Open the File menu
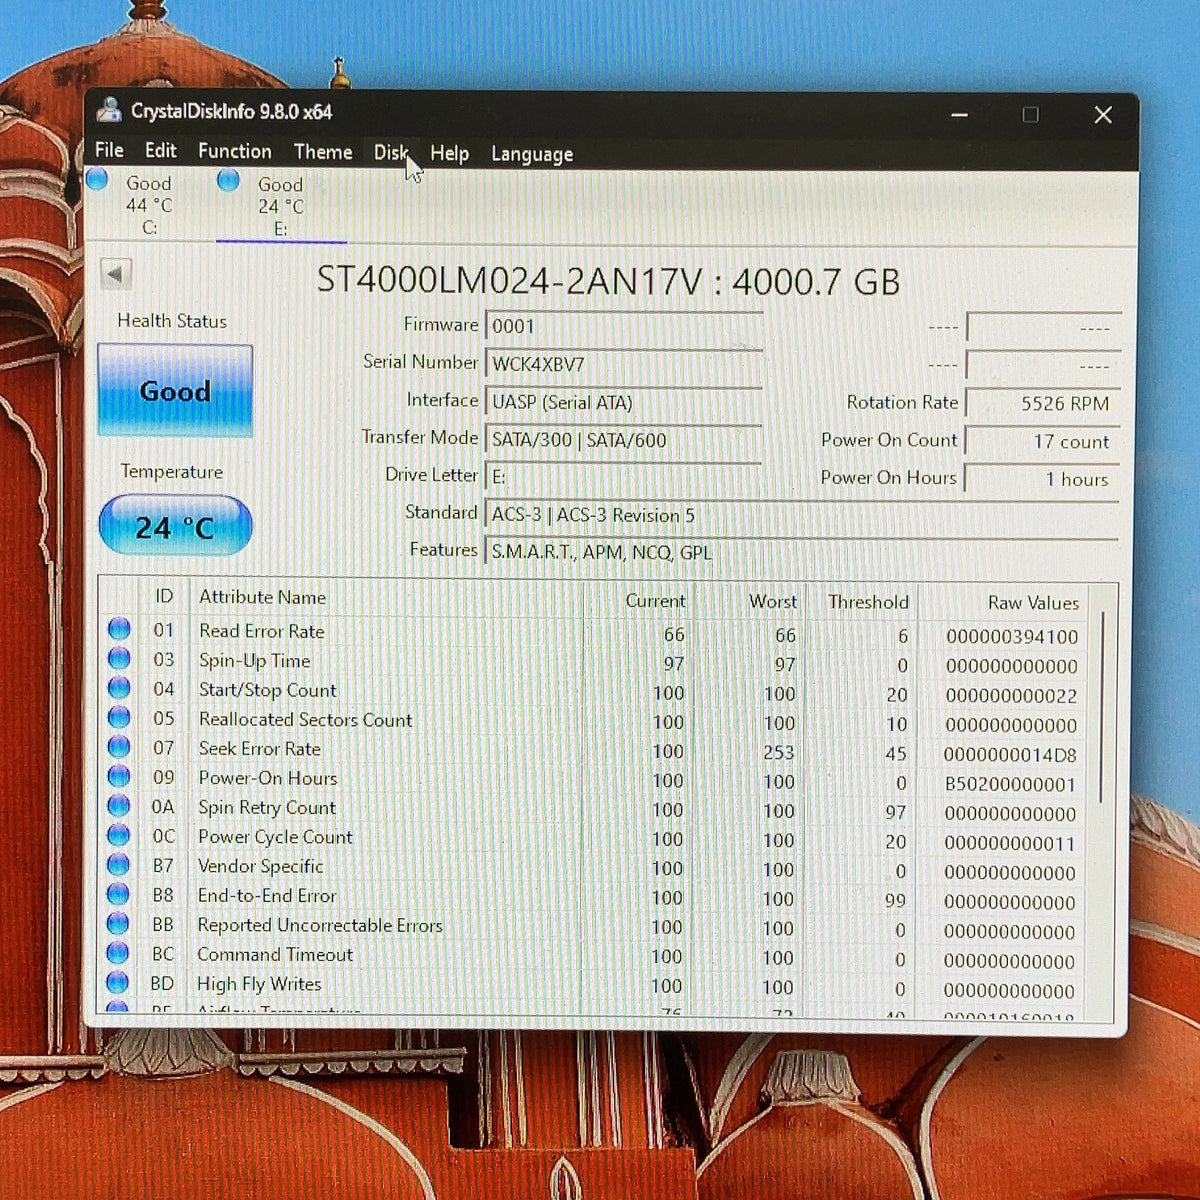The height and width of the screenshot is (1200, 1200). [x=109, y=150]
